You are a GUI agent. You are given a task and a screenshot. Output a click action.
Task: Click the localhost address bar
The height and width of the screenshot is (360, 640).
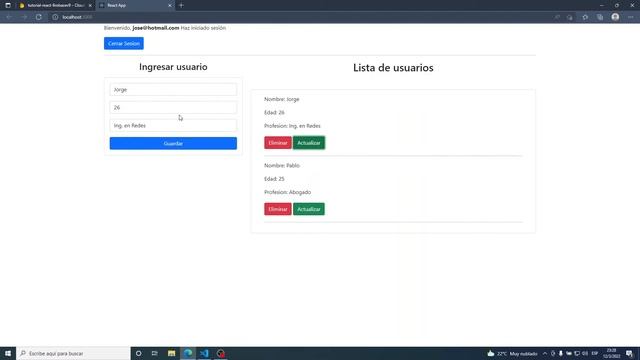click(x=302, y=17)
